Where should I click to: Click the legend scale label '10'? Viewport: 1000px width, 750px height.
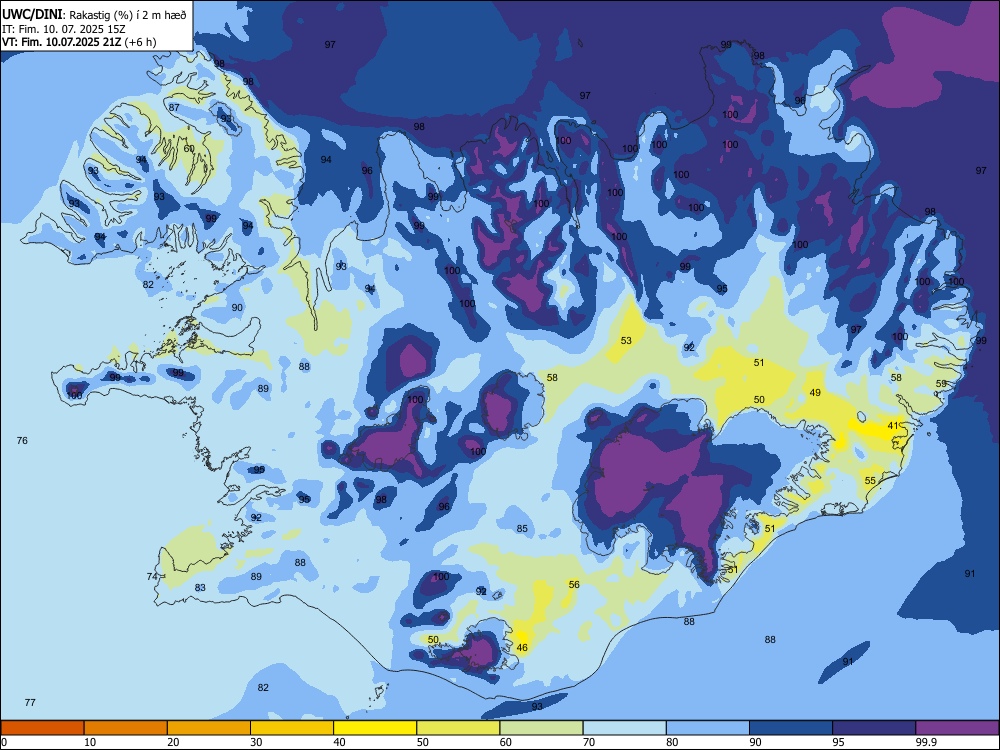click(x=90, y=742)
